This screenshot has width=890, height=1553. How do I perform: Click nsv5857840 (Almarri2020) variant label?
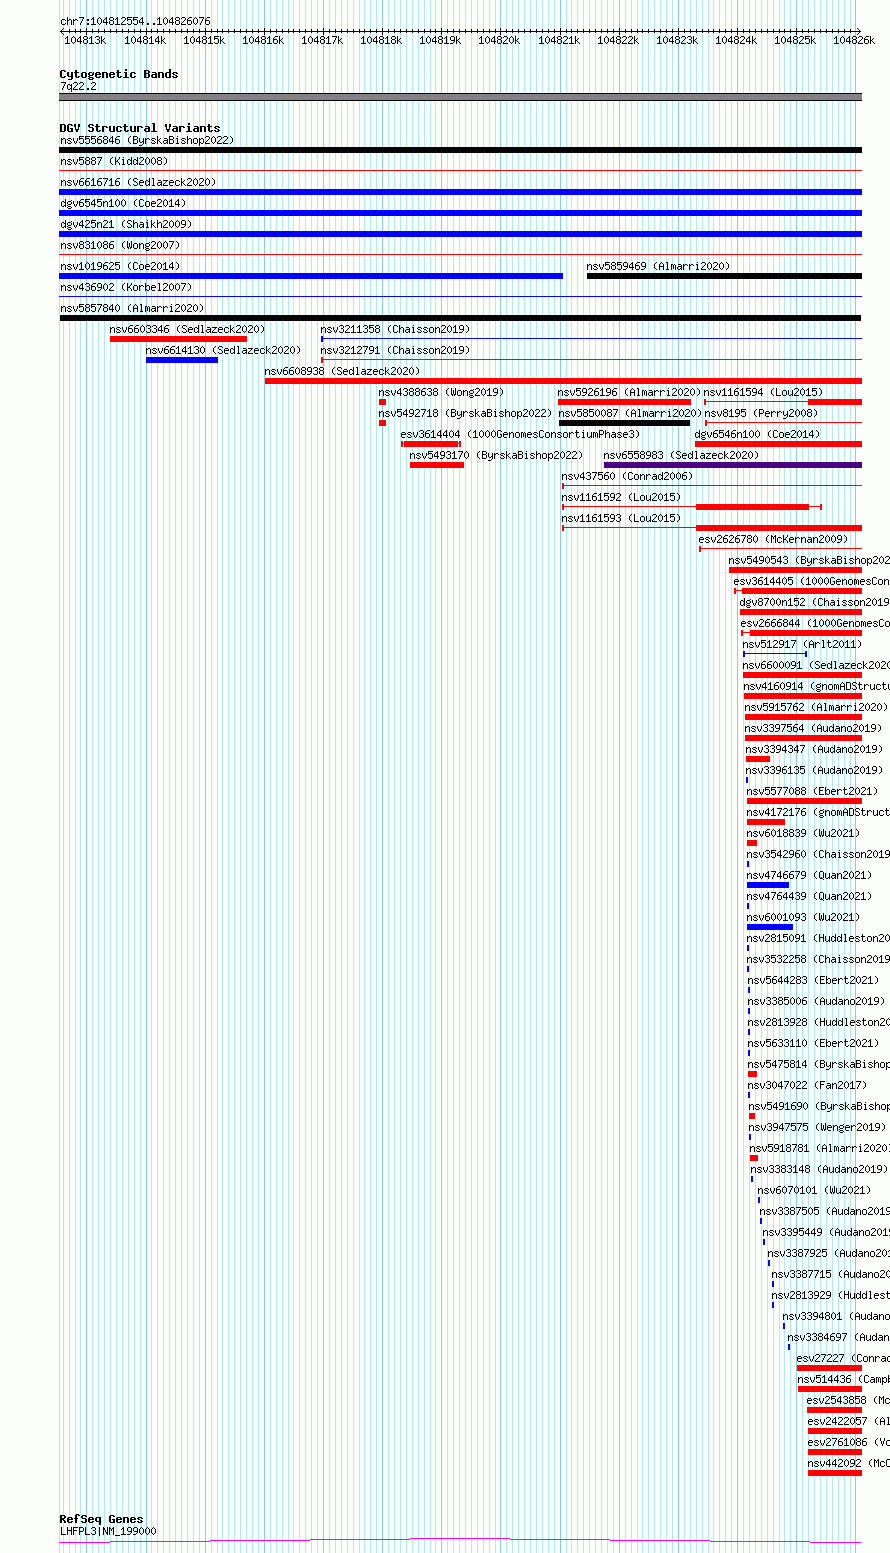[x=132, y=308]
